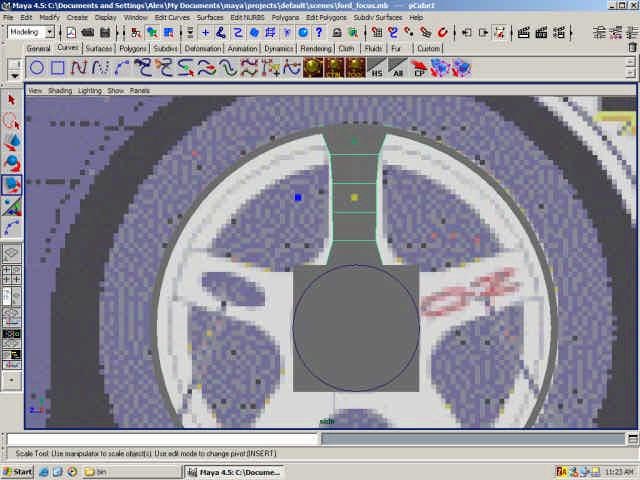Click the Windows Start button
Viewport: 640px width, 480px height.
(x=18, y=471)
